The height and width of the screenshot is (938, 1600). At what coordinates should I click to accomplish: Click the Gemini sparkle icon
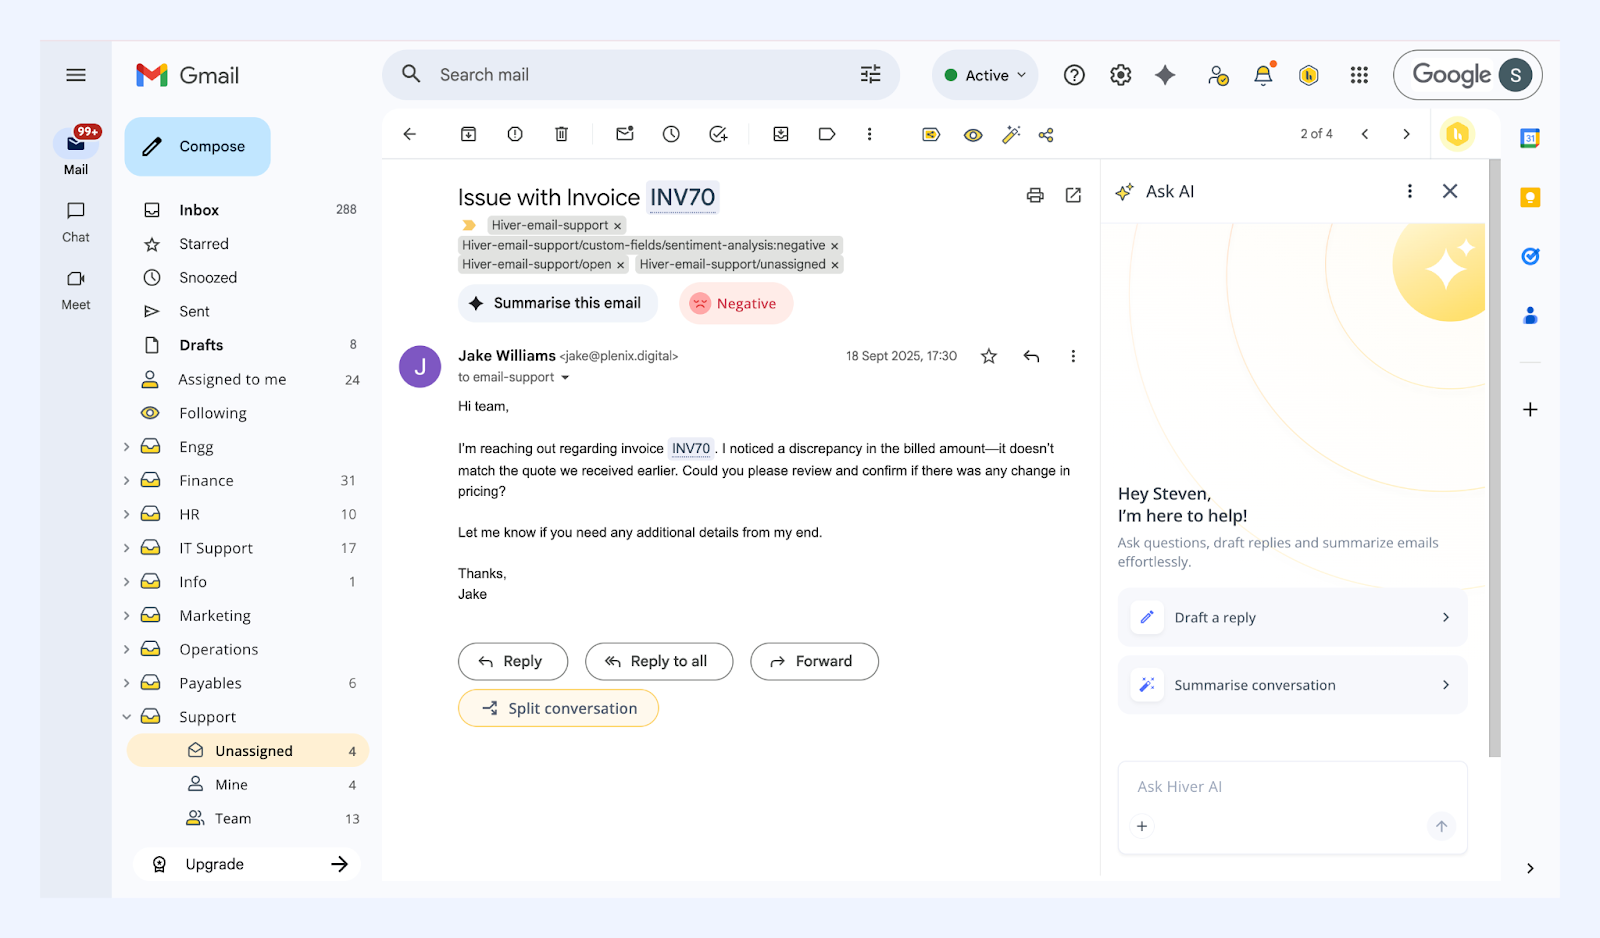coord(1165,75)
